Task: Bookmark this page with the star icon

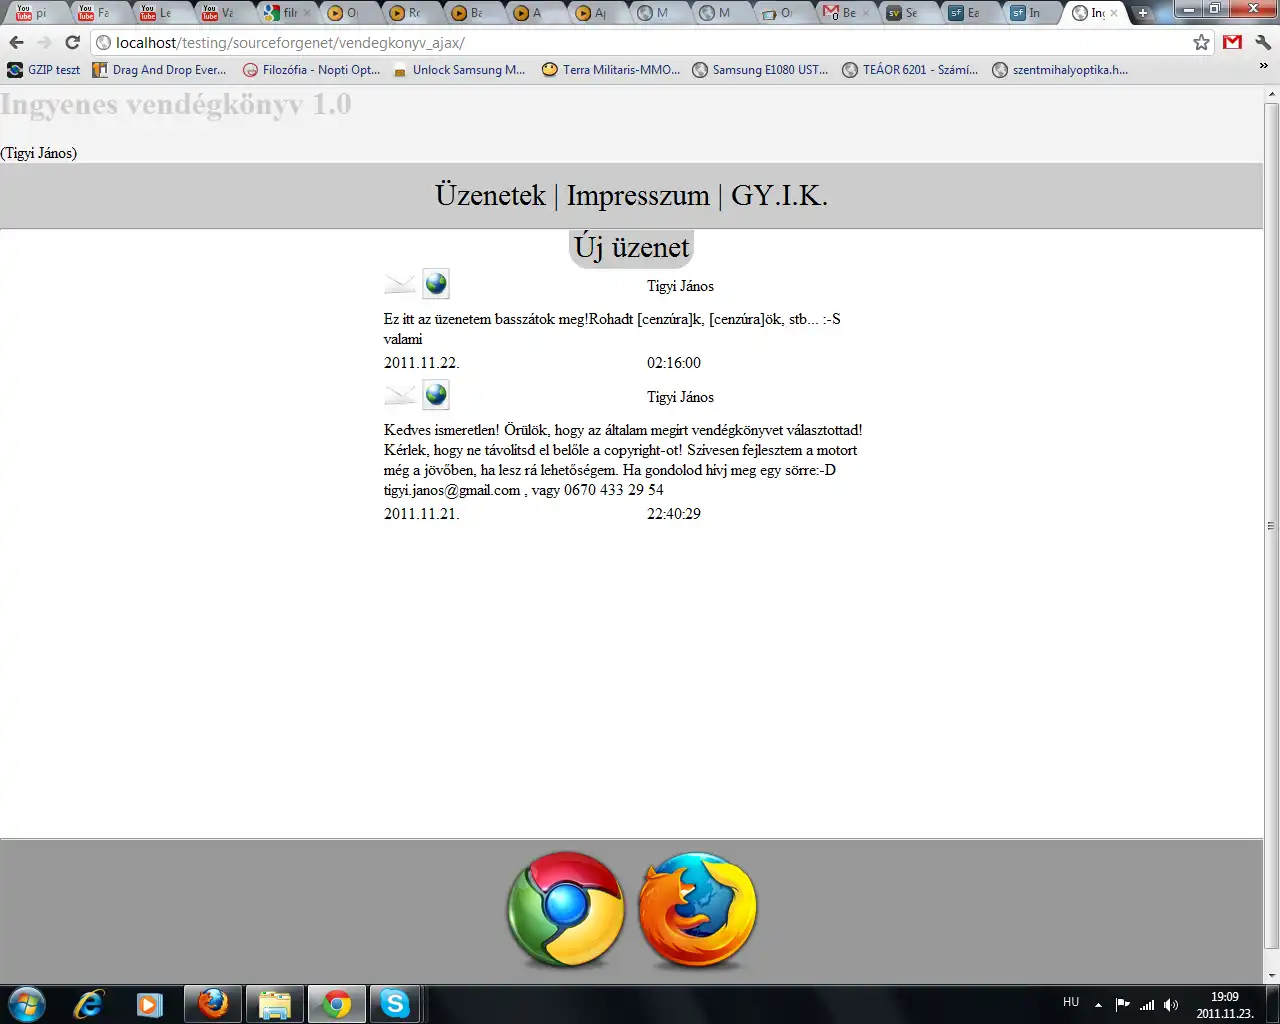Action: (x=1201, y=42)
